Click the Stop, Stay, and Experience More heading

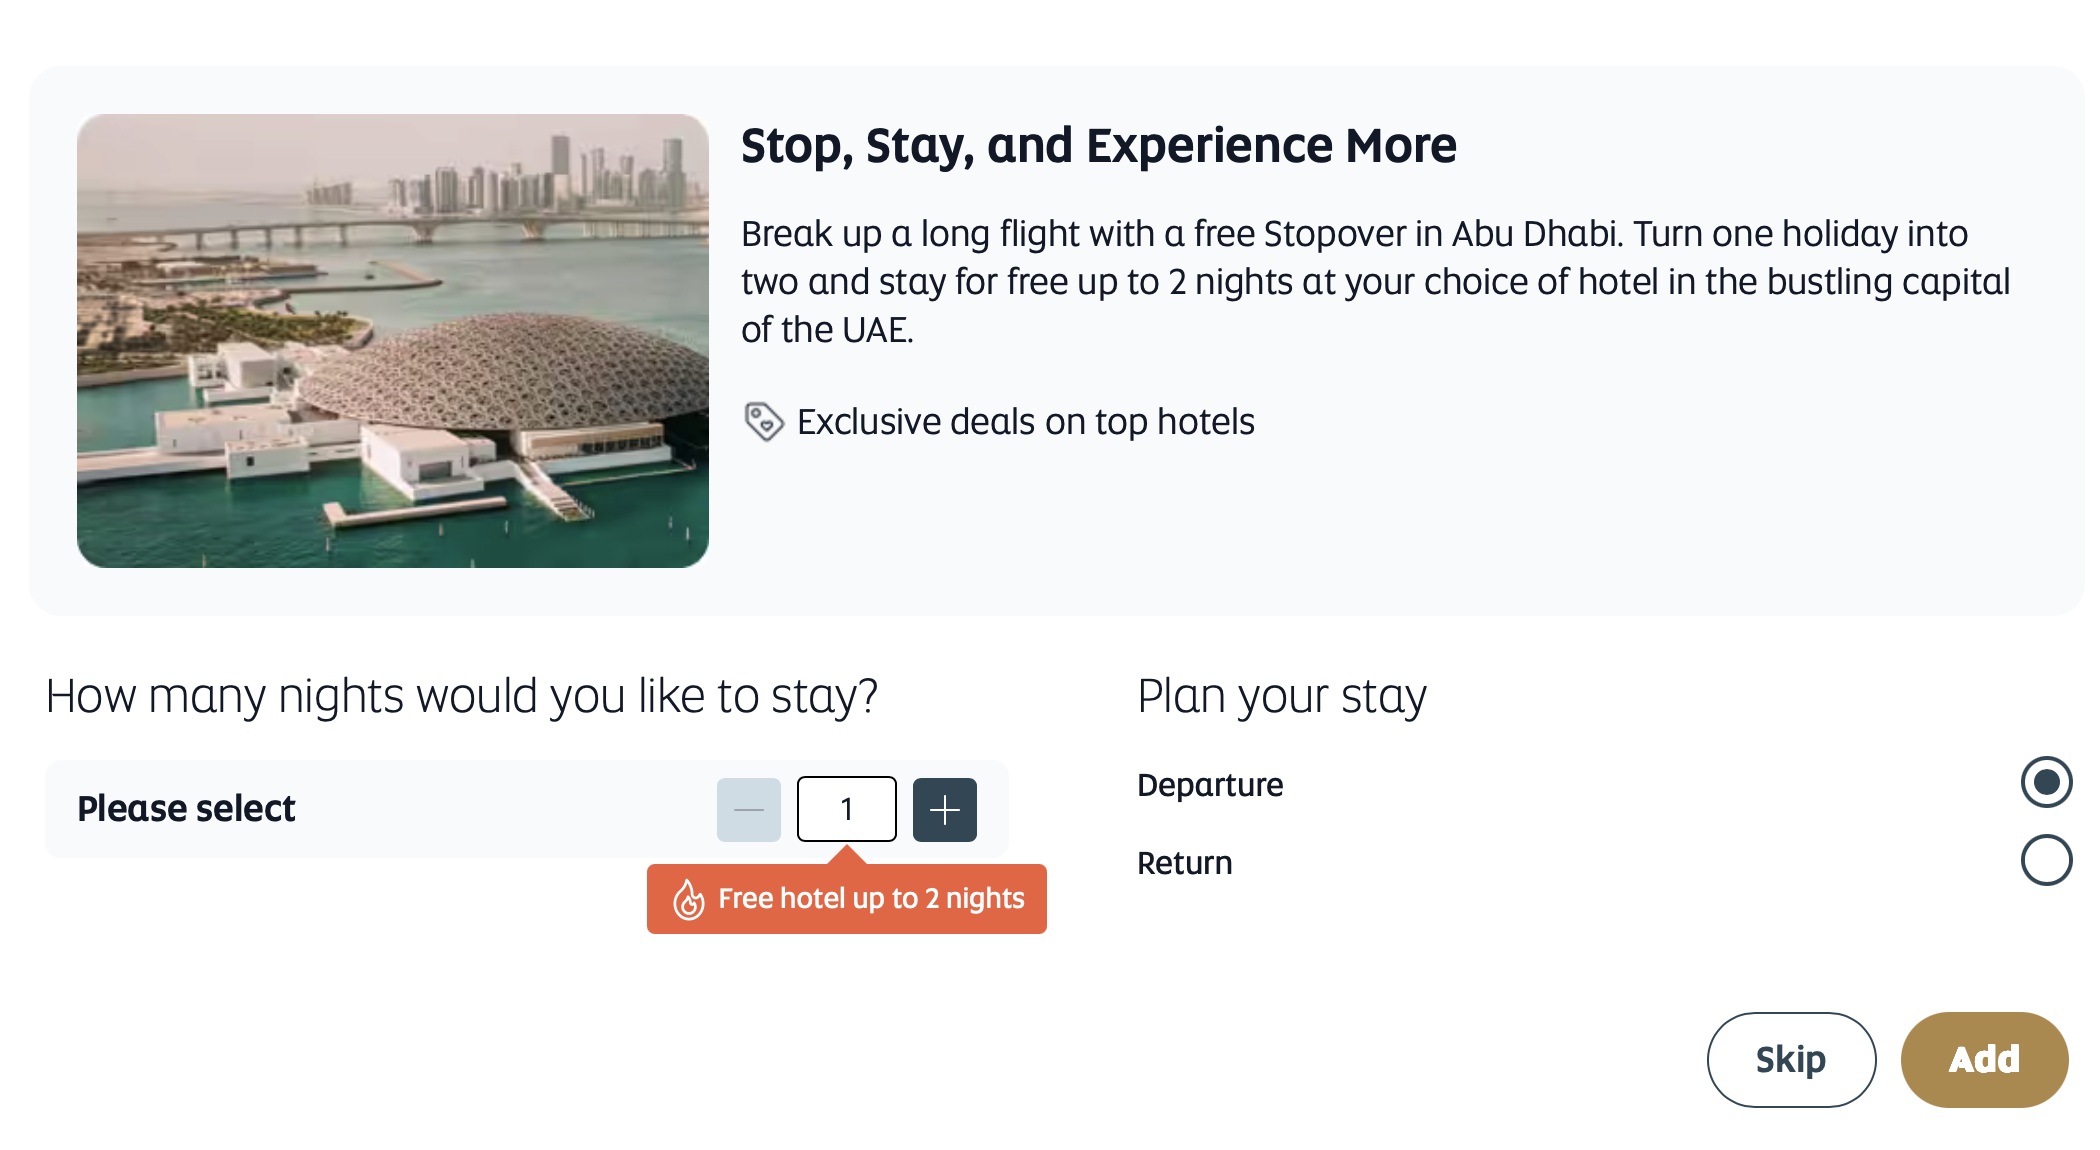tap(1098, 146)
